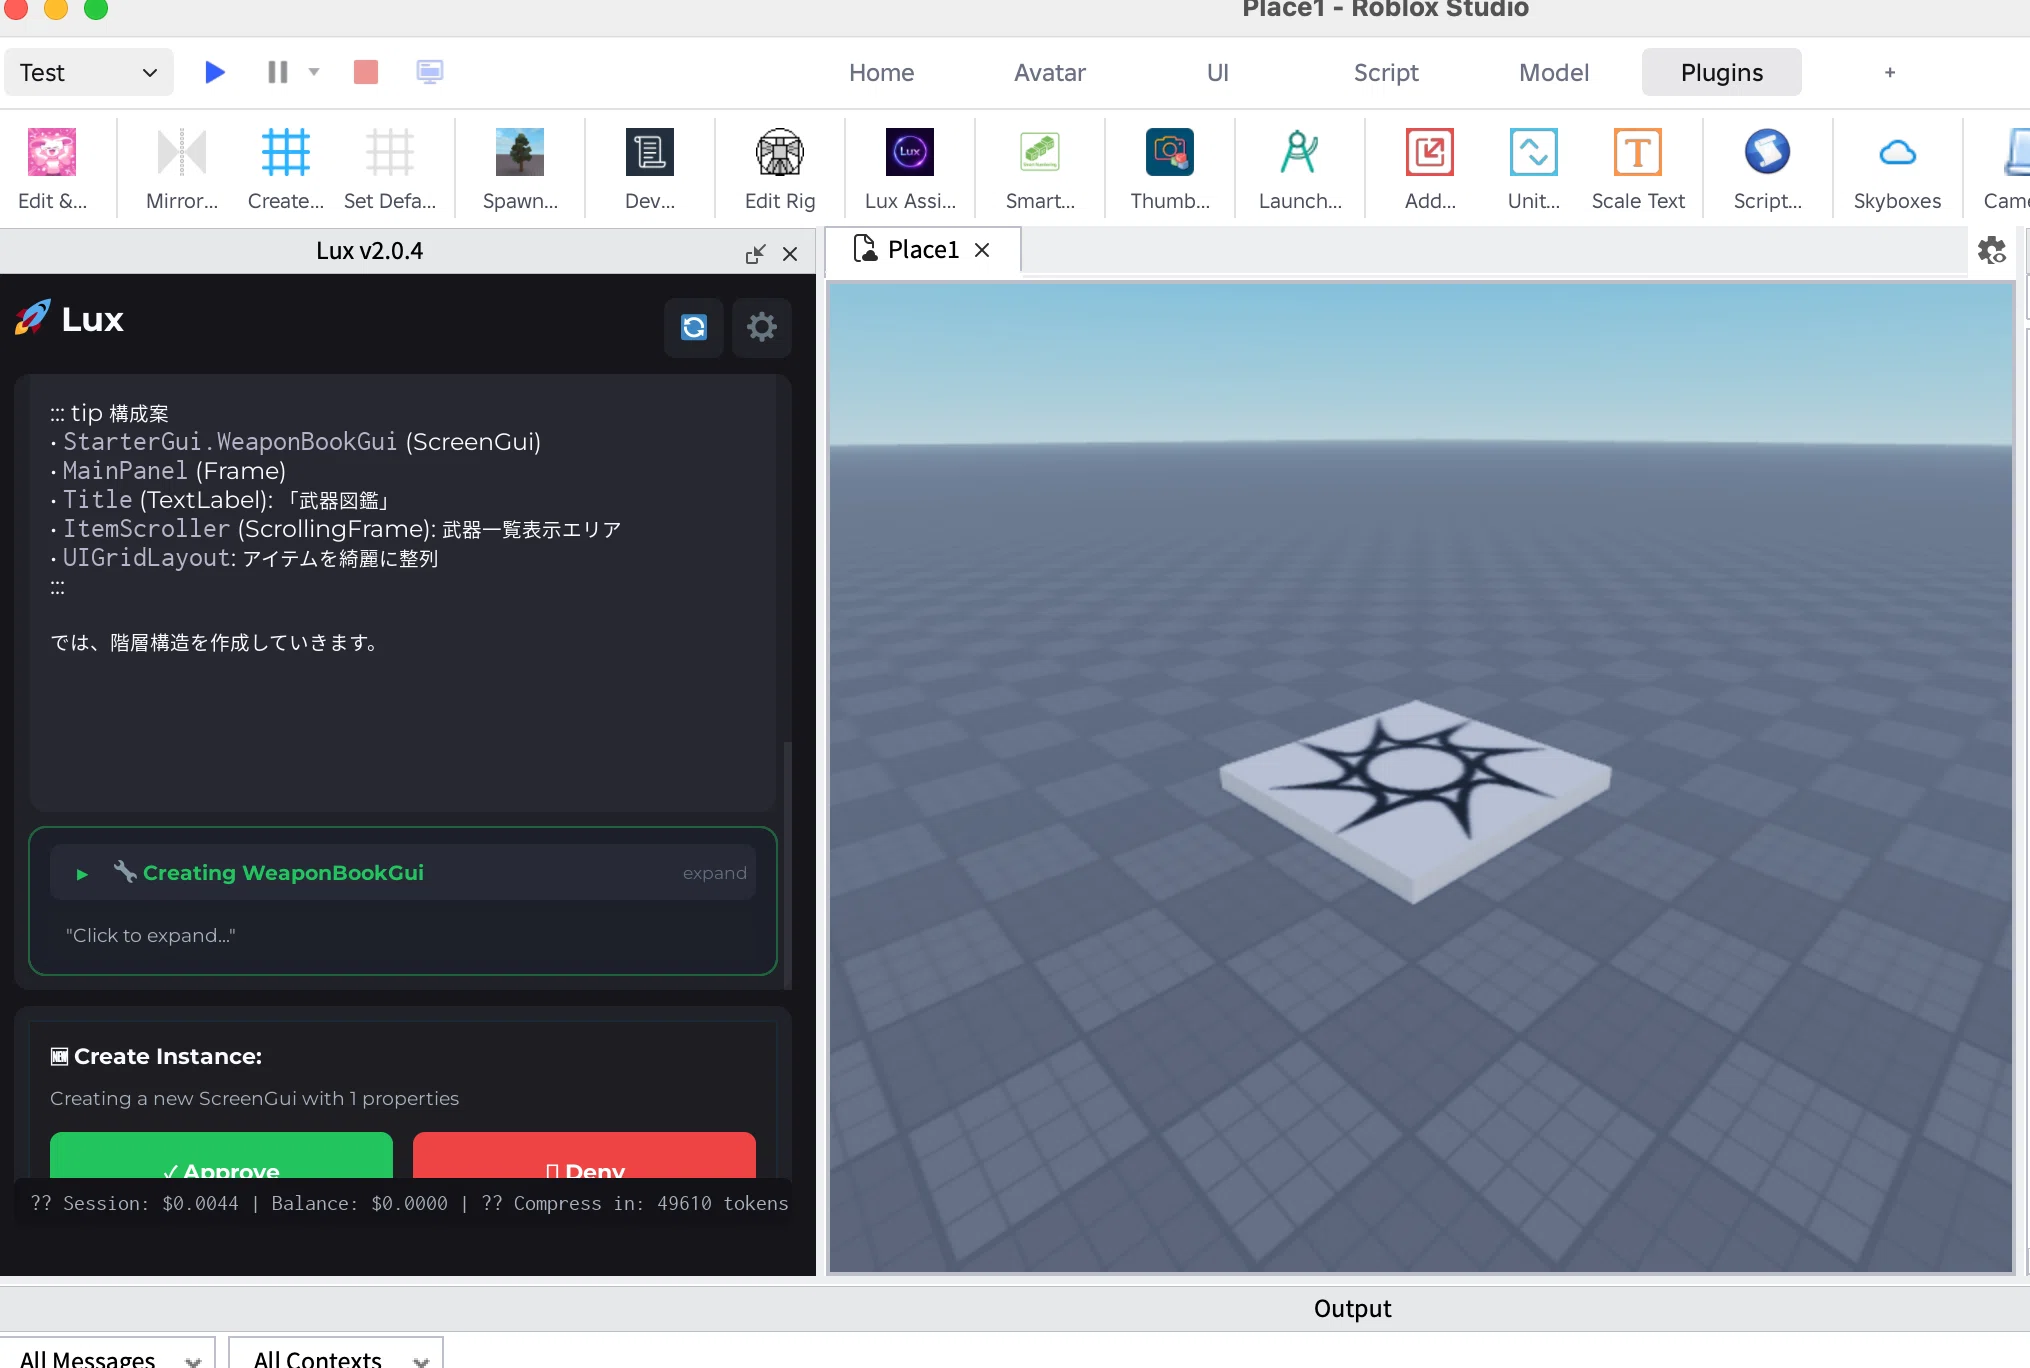This screenshot has width=2030, height=1368.
Task: Open the Edit & pink plugin icon
Action: [52, 153]
